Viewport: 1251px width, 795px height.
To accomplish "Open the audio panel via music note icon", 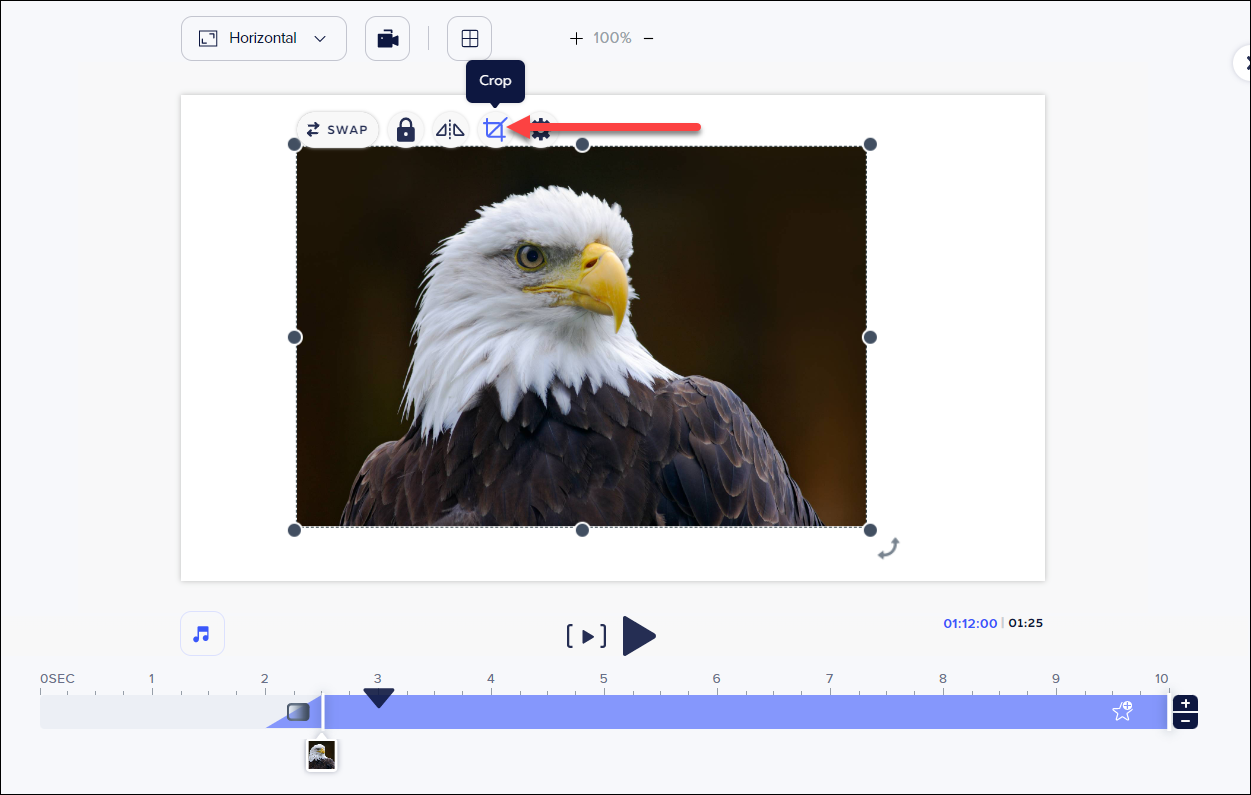I will (x=202, y=633).
